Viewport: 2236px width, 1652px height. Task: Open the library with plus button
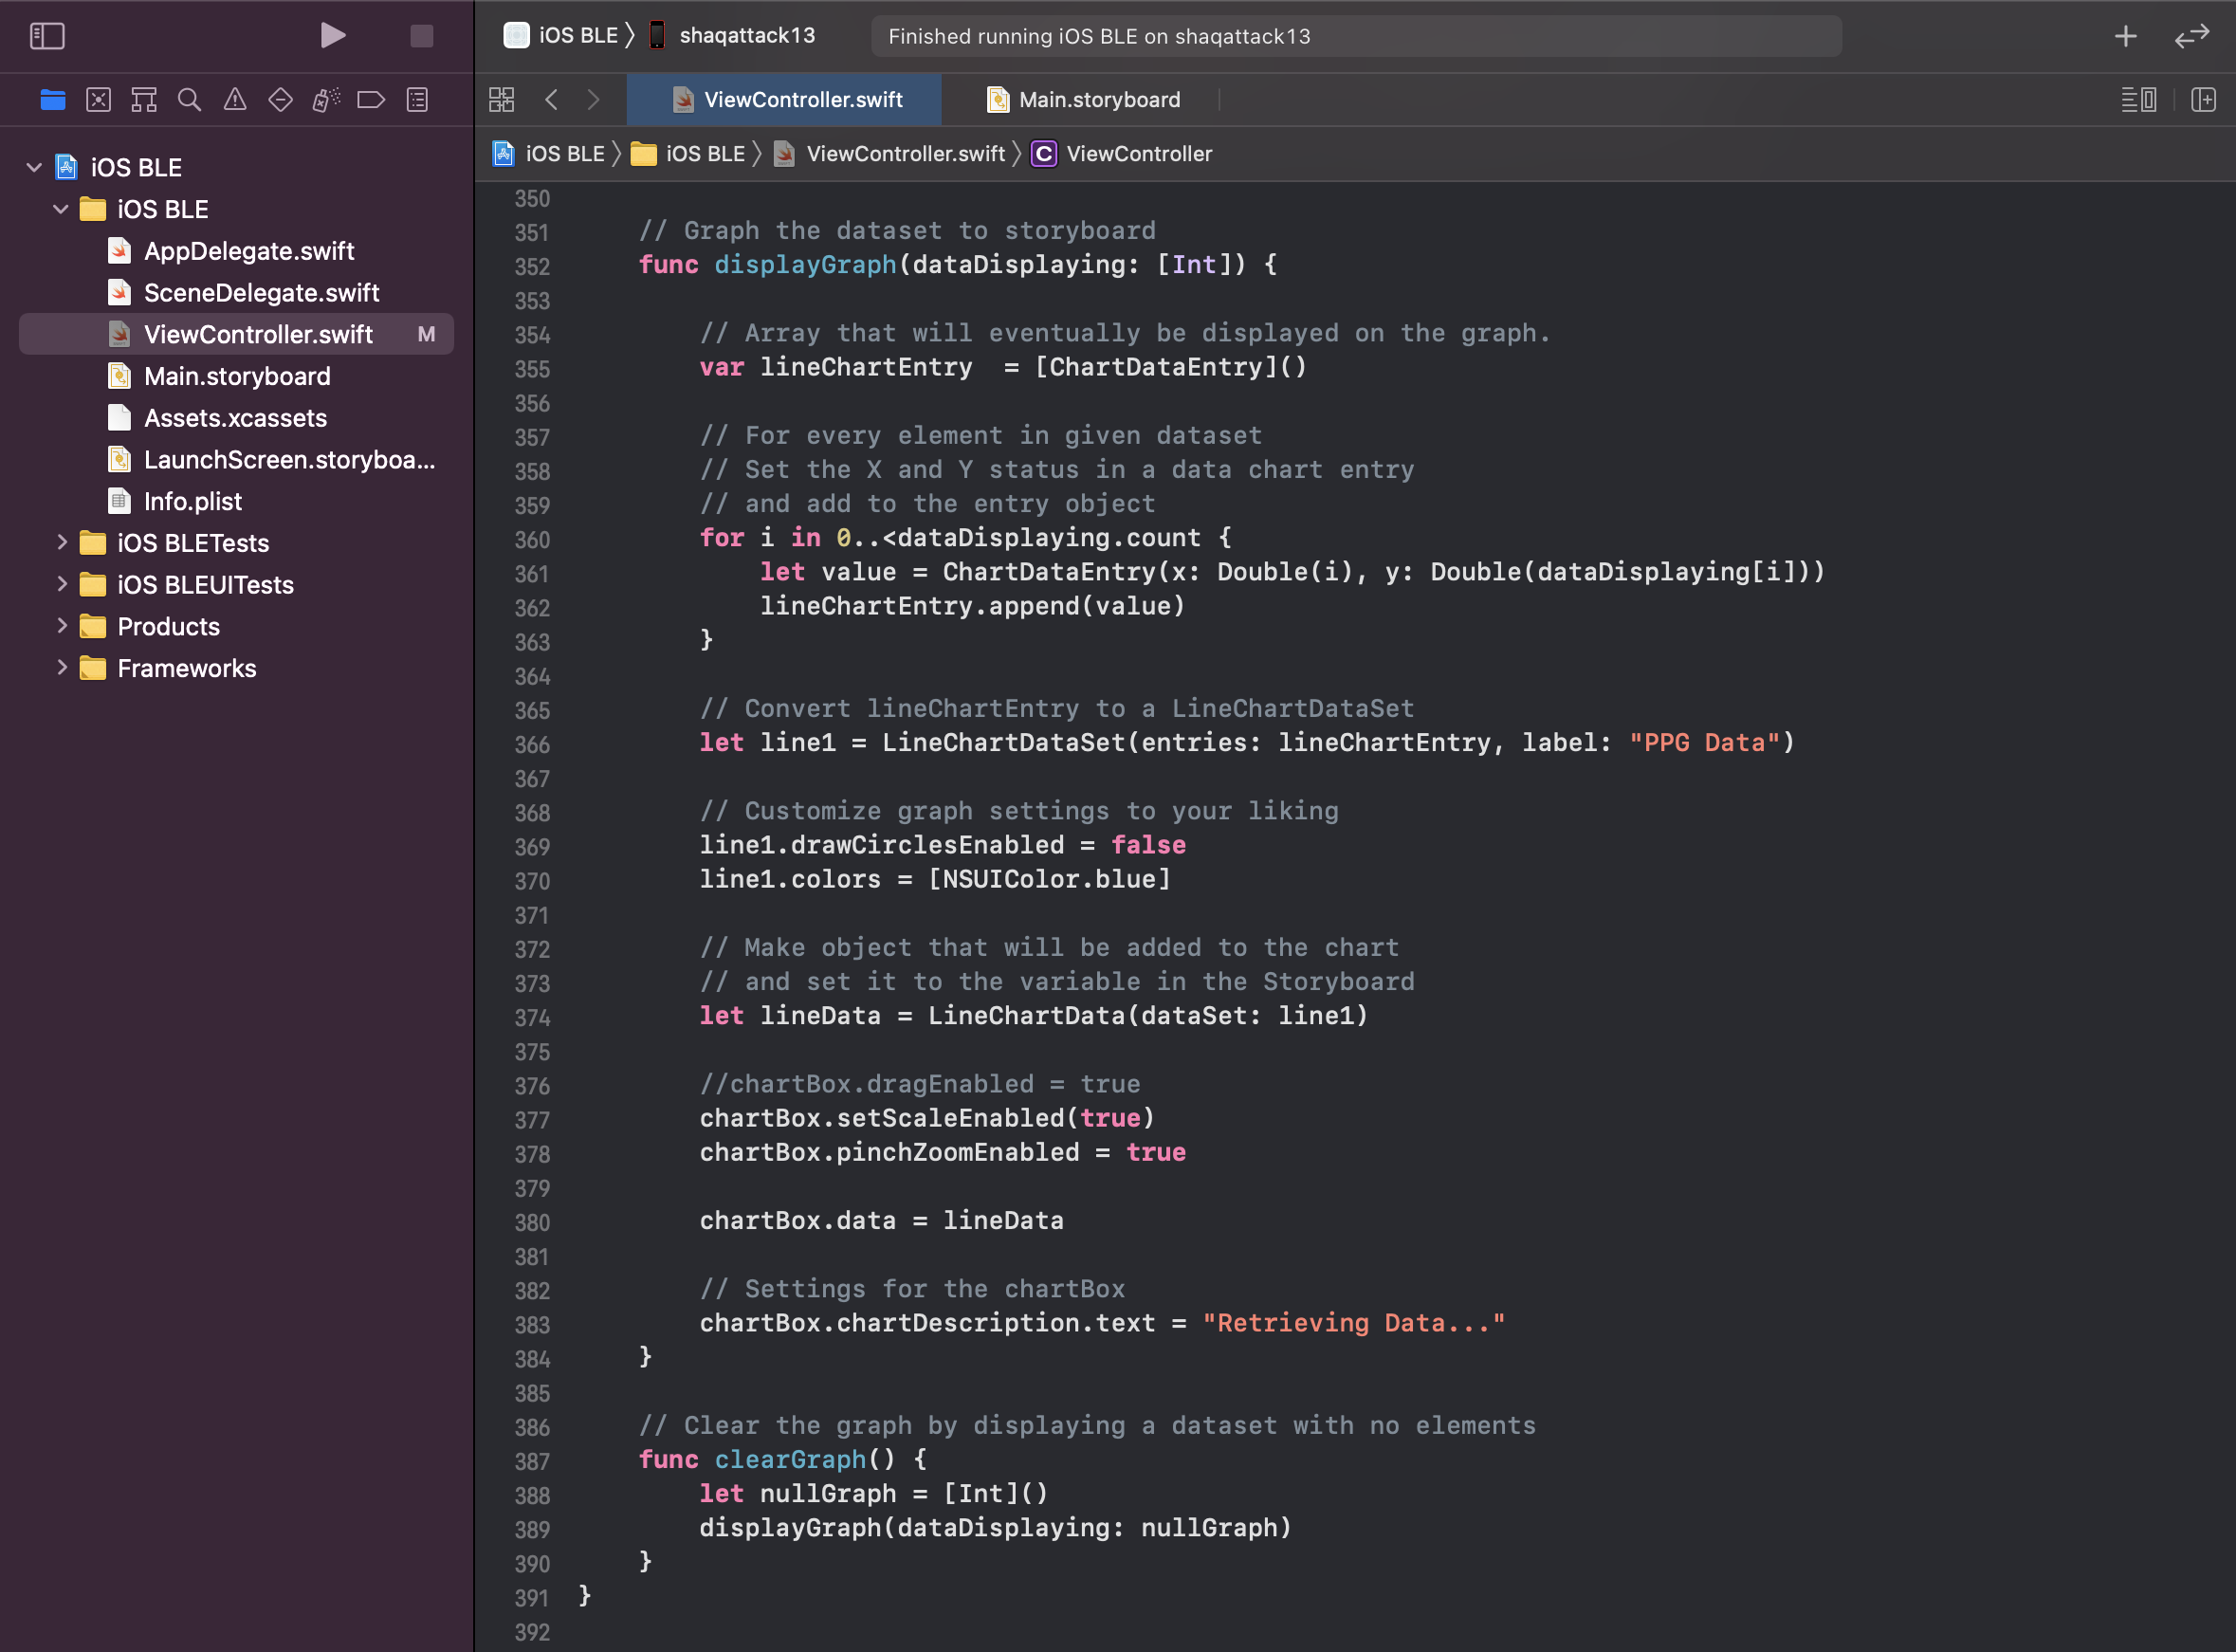pos(2126,36)
